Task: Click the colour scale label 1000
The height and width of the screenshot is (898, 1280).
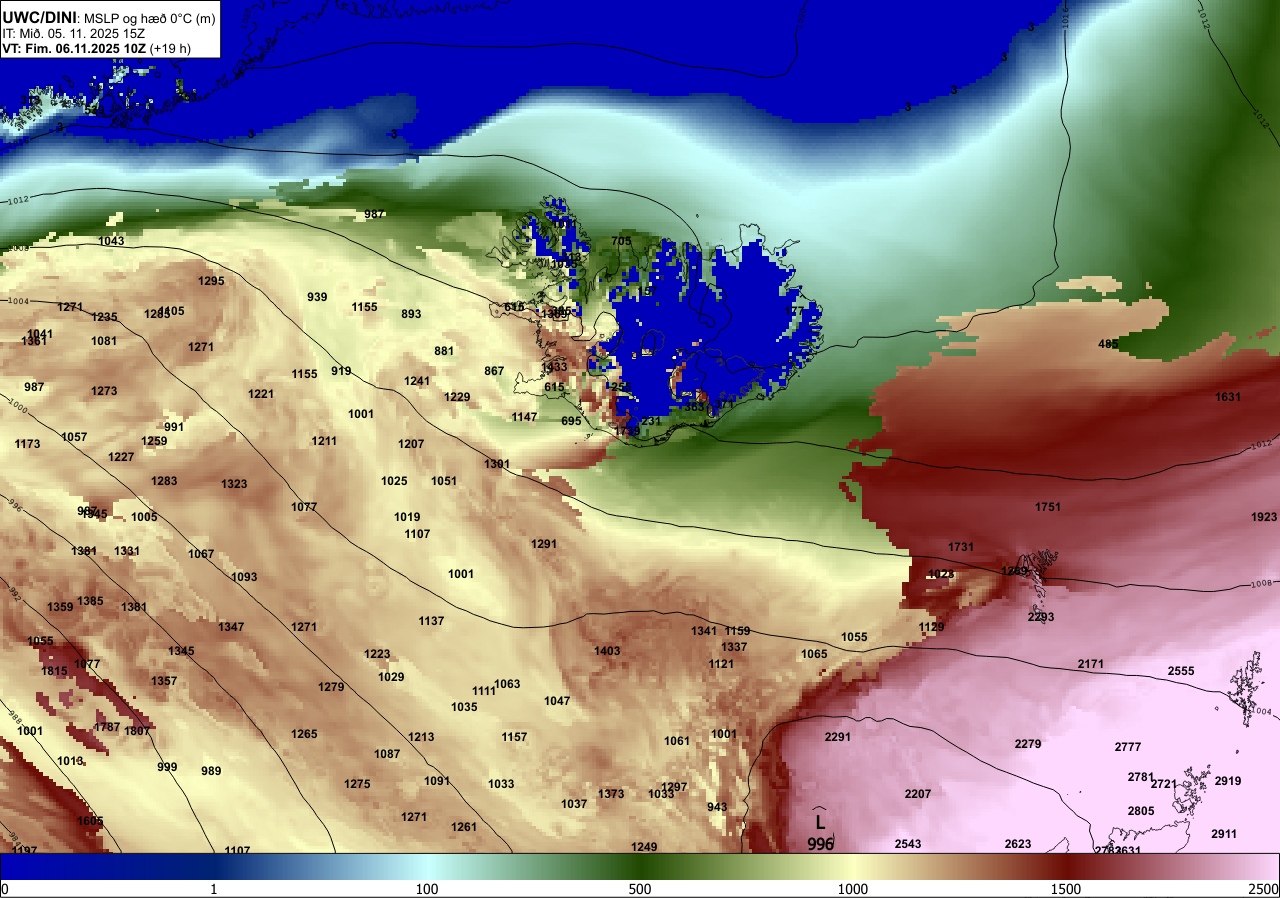Action: coord(852,889)
